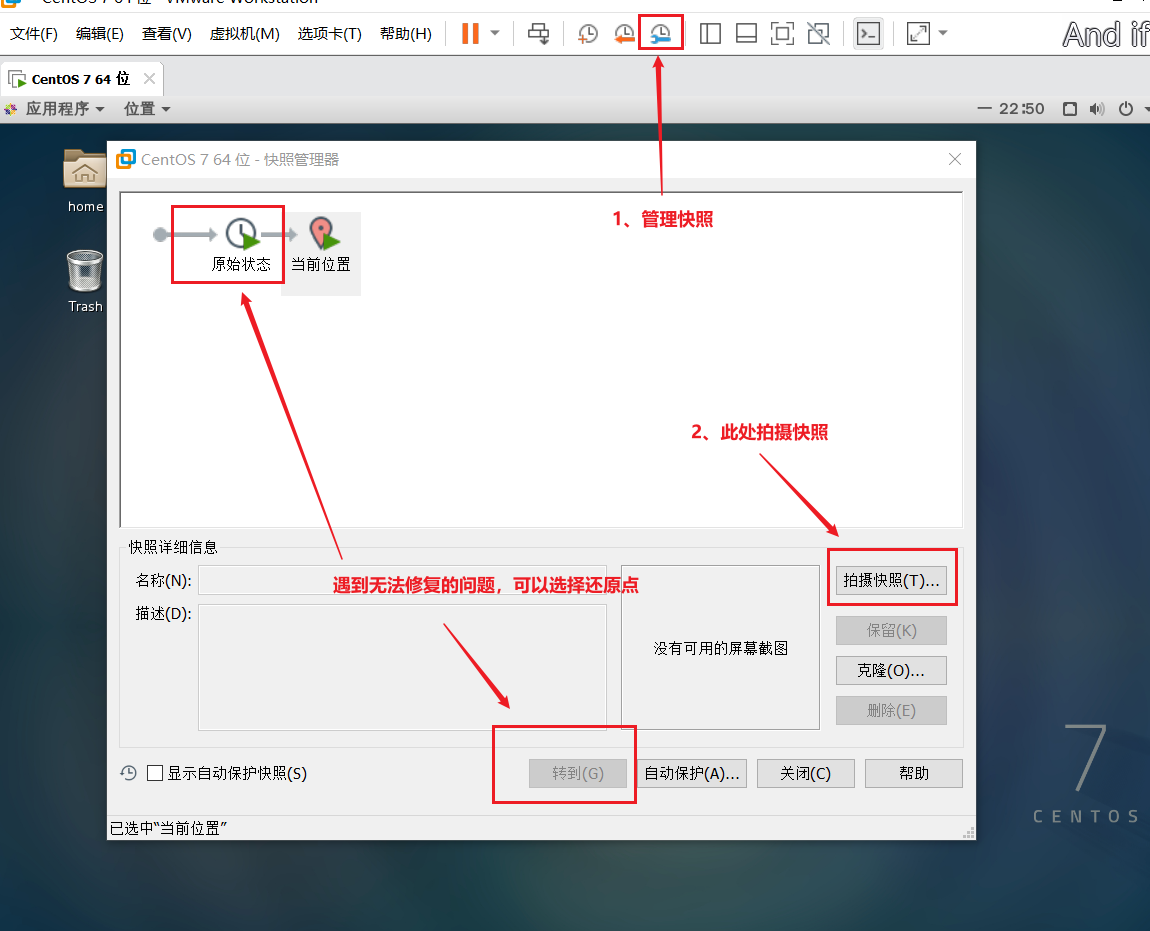The height and width of the screenshot is (931, 1150).
Task: Open the stretch mode dropdown arrow
Action: [941, 33]
